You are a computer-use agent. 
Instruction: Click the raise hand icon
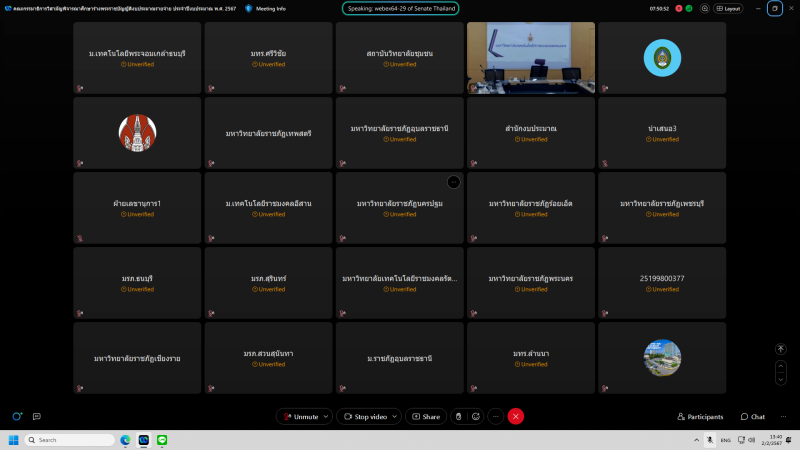click(x=458, y=416)
